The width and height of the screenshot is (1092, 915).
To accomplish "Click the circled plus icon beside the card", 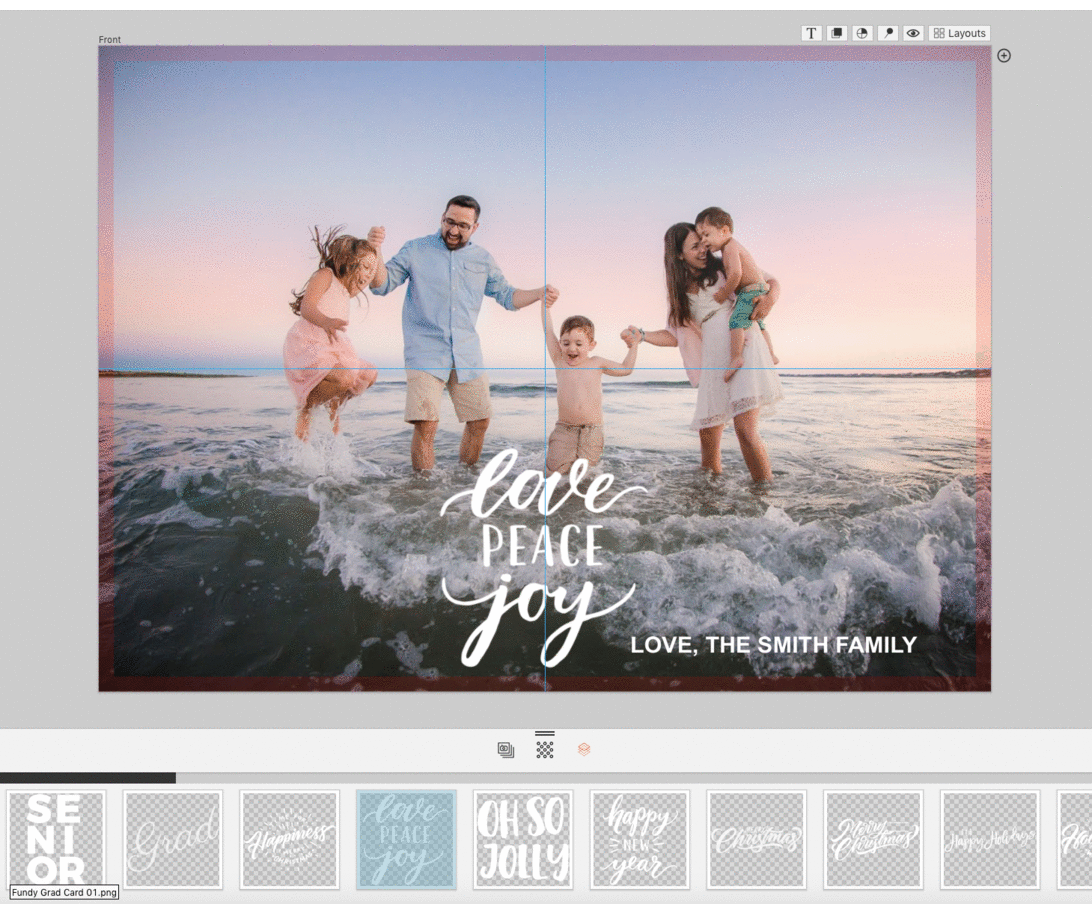I will (1004, 56).
